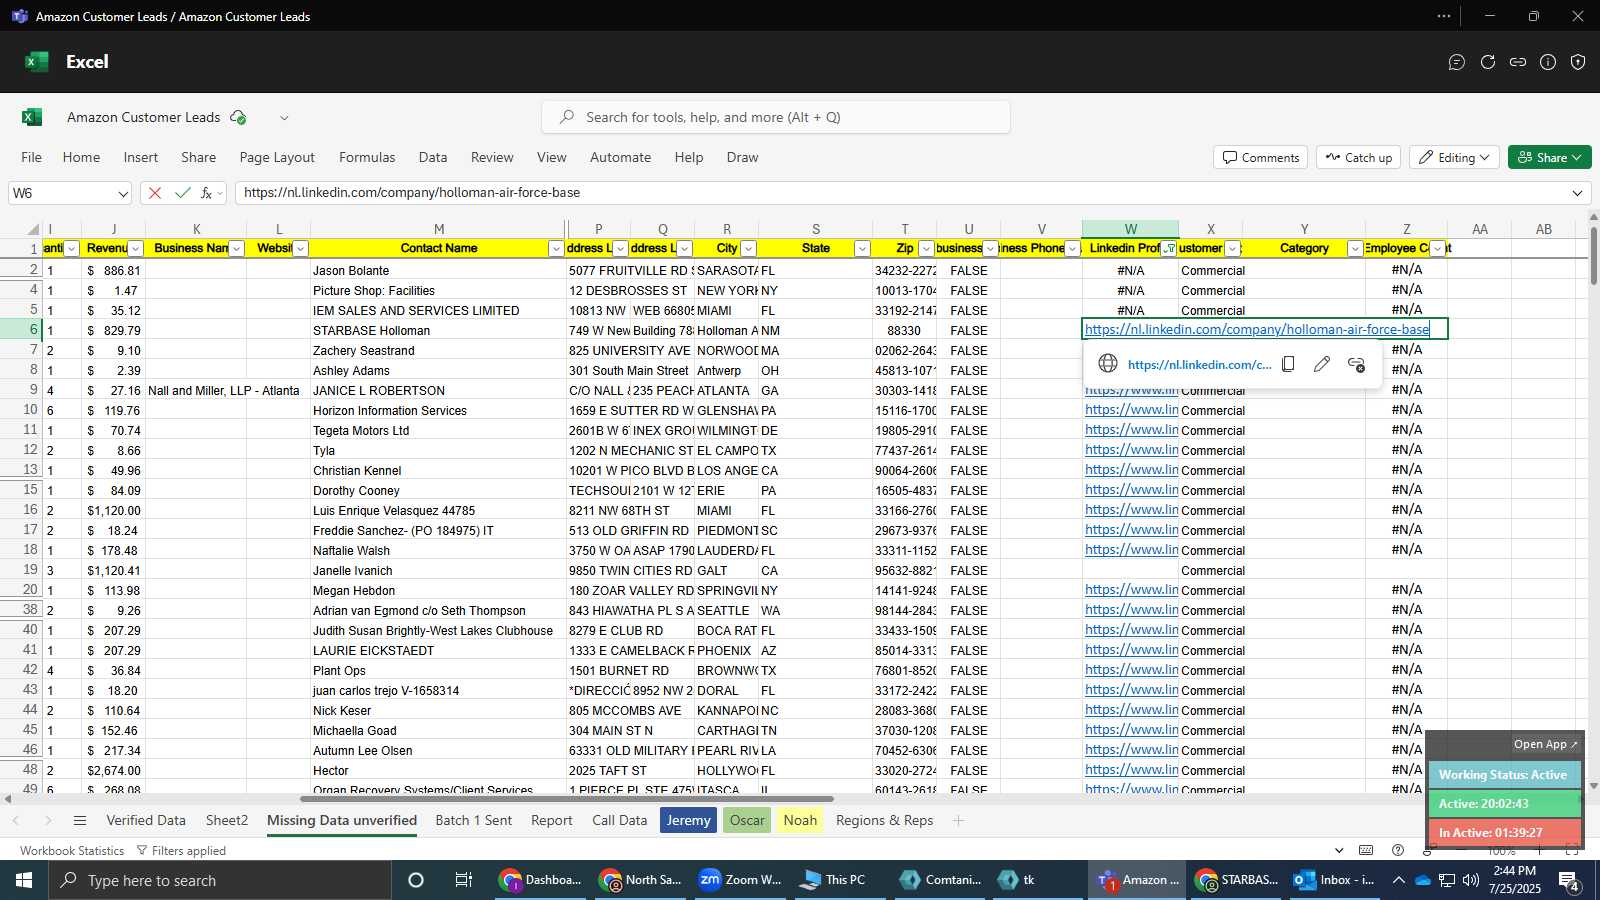Open the Category column filter dropdown
1600x900 pixels.
coord(1355,249)
